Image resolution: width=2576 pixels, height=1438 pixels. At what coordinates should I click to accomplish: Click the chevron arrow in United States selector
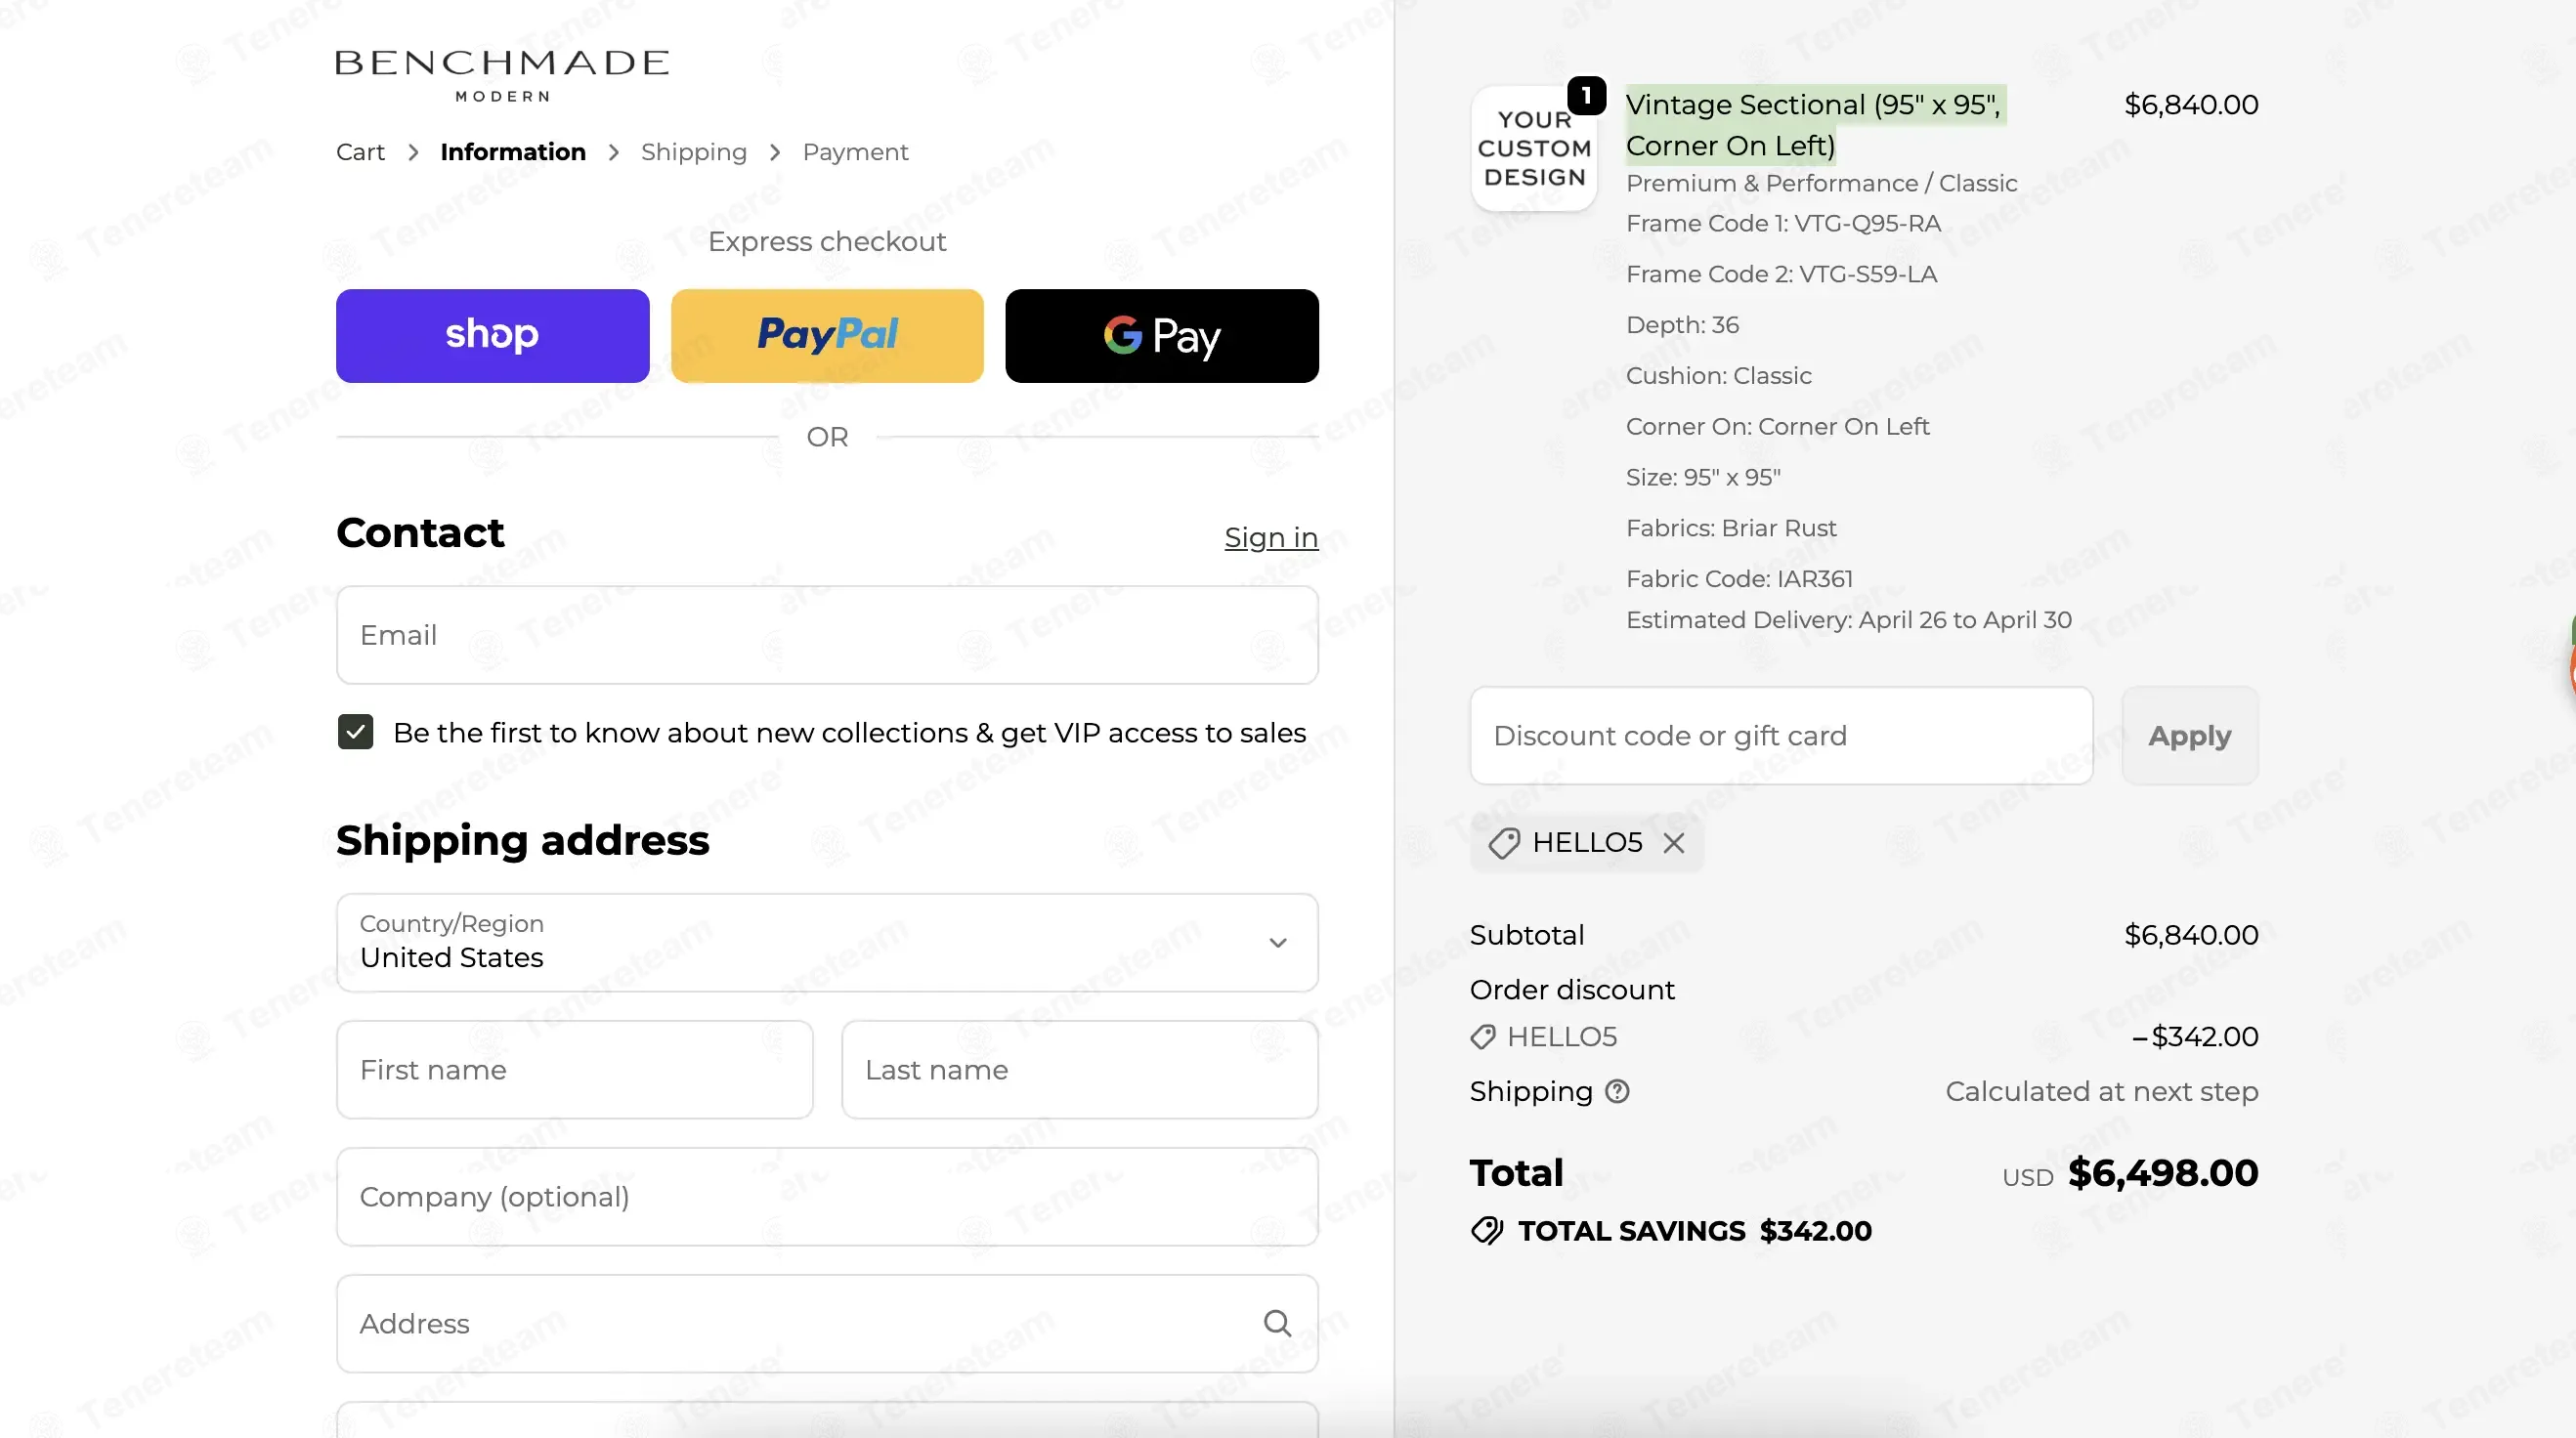tap(1277, 942)
